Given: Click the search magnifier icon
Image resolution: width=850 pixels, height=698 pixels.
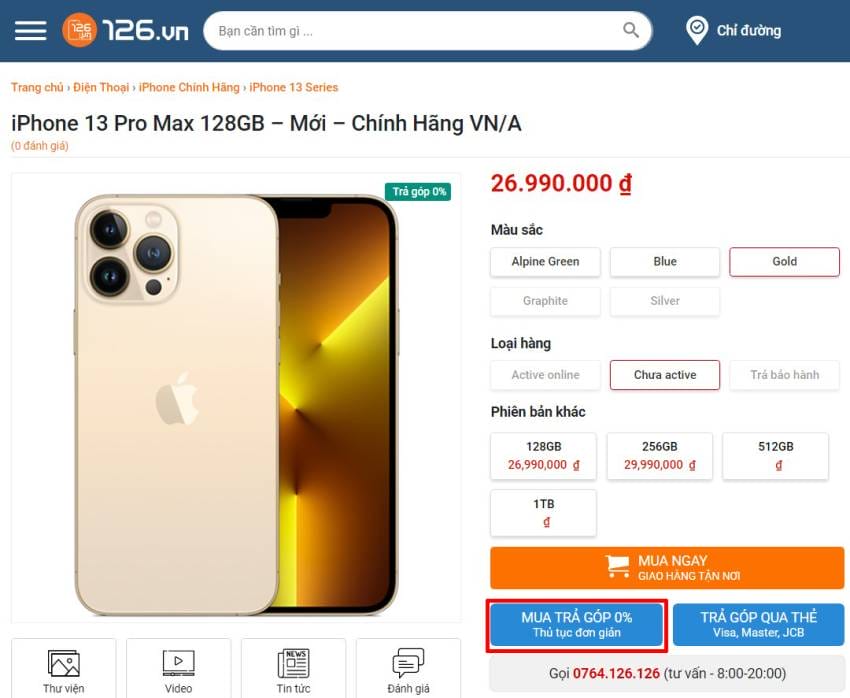Looking at the screenshot, I should pos(630,30).
